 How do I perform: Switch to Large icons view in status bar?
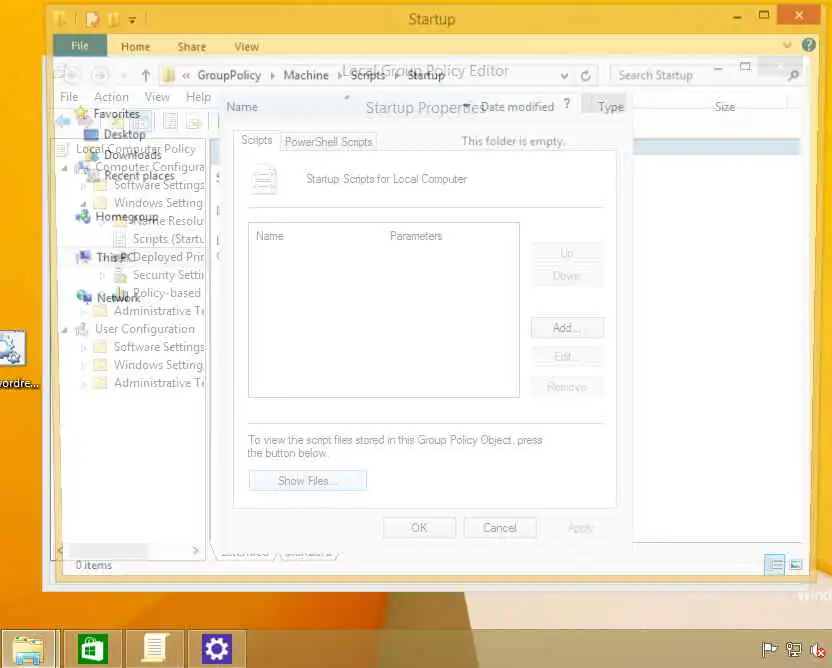(x=796, y=565)
